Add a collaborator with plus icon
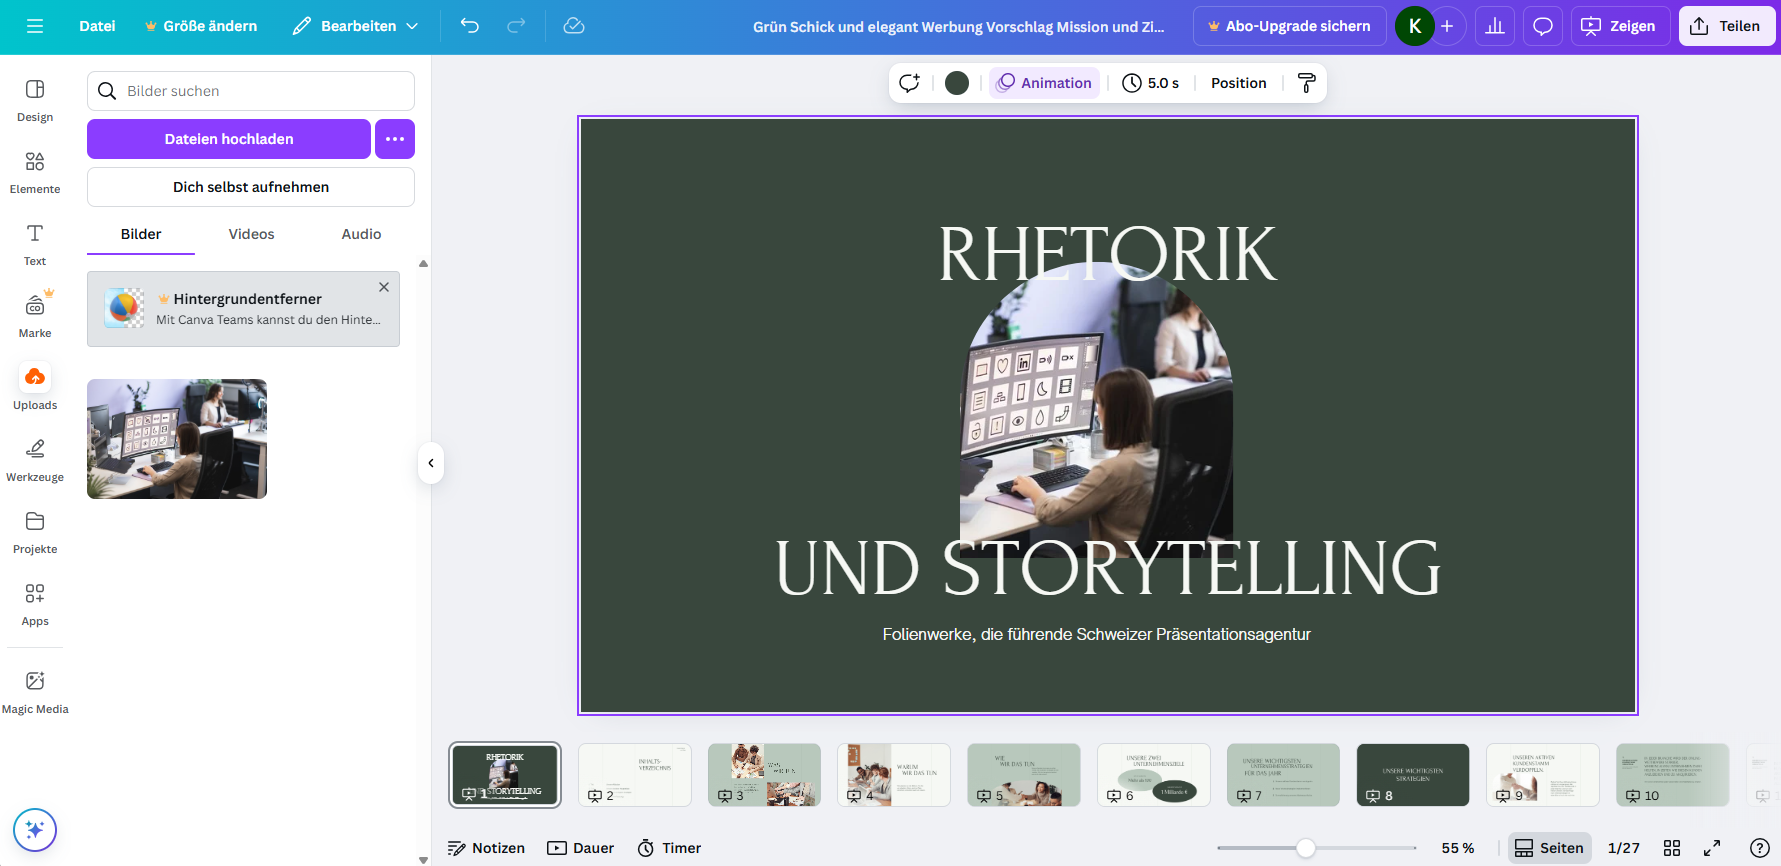The image size is (1781, 866). [x=1447, y=26]
